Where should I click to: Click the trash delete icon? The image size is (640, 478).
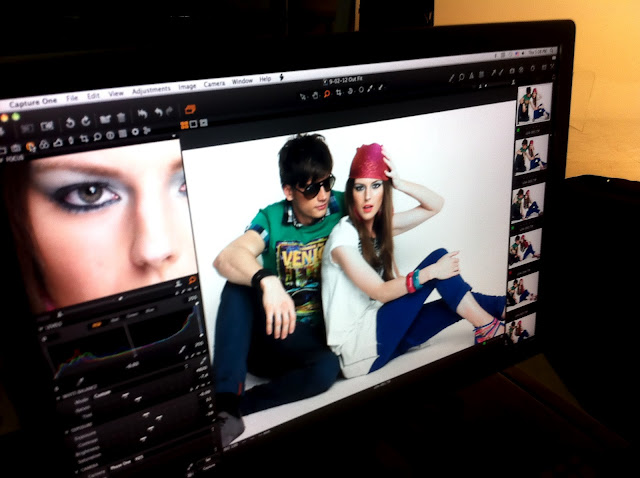(121, 118)
